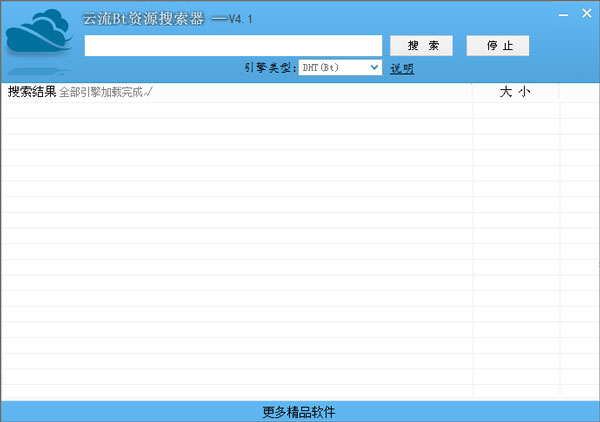600x422 pixels.
Task: Click the 搜索结果 column header
Action: (x=32, y=92)
